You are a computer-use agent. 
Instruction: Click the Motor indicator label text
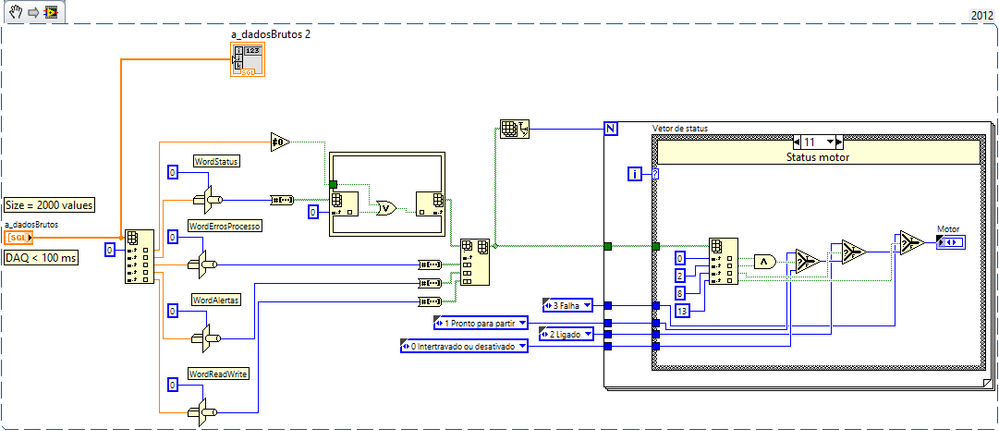click(948, 229)
